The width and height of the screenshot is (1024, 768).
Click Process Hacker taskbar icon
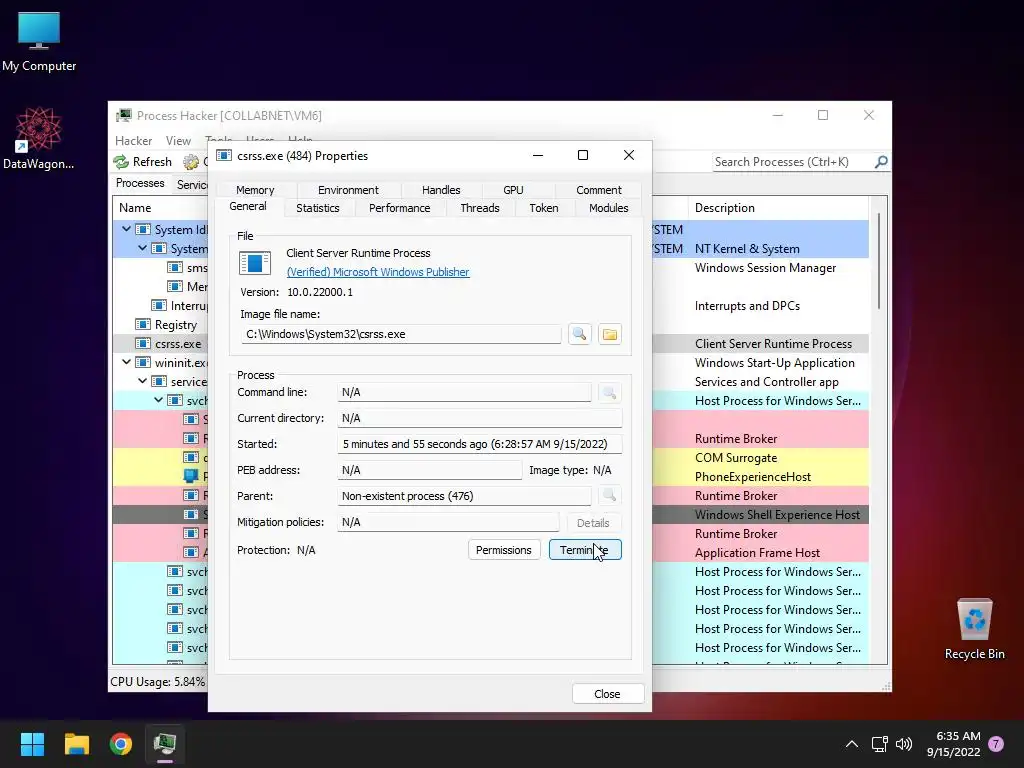click(x=165, y=744)
